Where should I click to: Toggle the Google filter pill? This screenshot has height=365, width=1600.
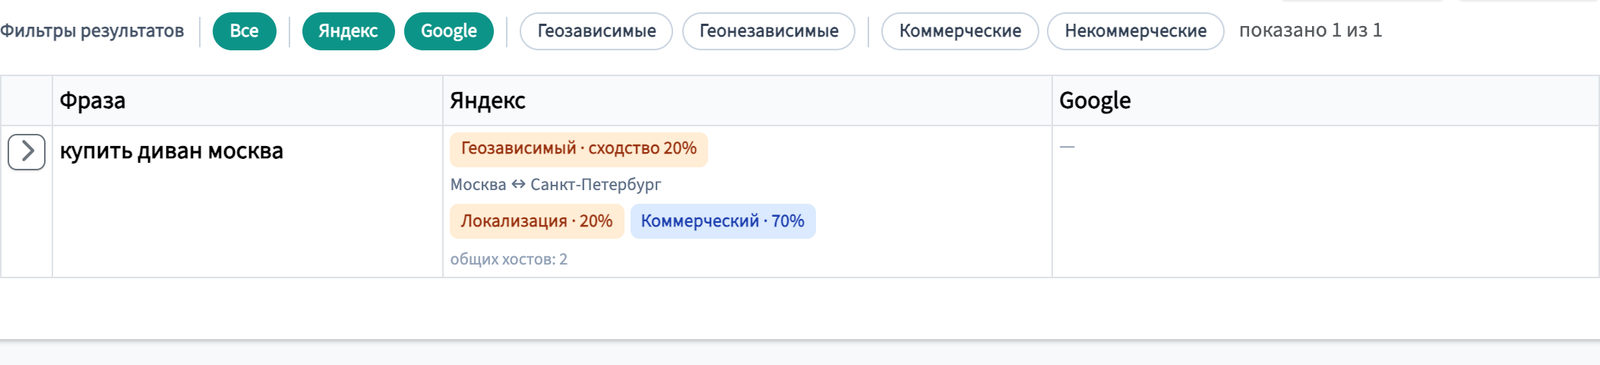(449, 31)
